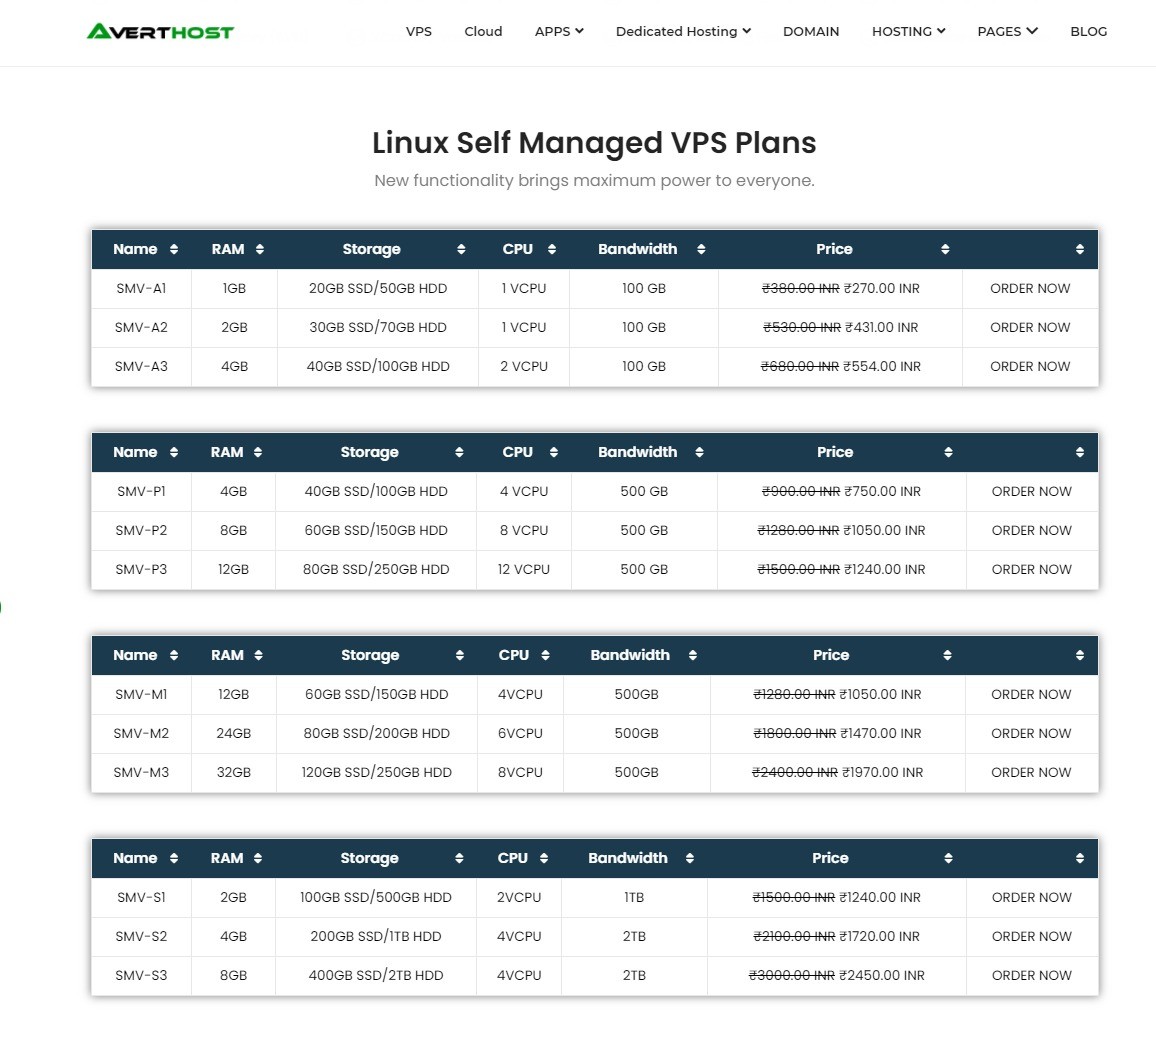Open the VPS menu item
Viewport: 1156px width, 1049px height.
(x=419, y=31)
